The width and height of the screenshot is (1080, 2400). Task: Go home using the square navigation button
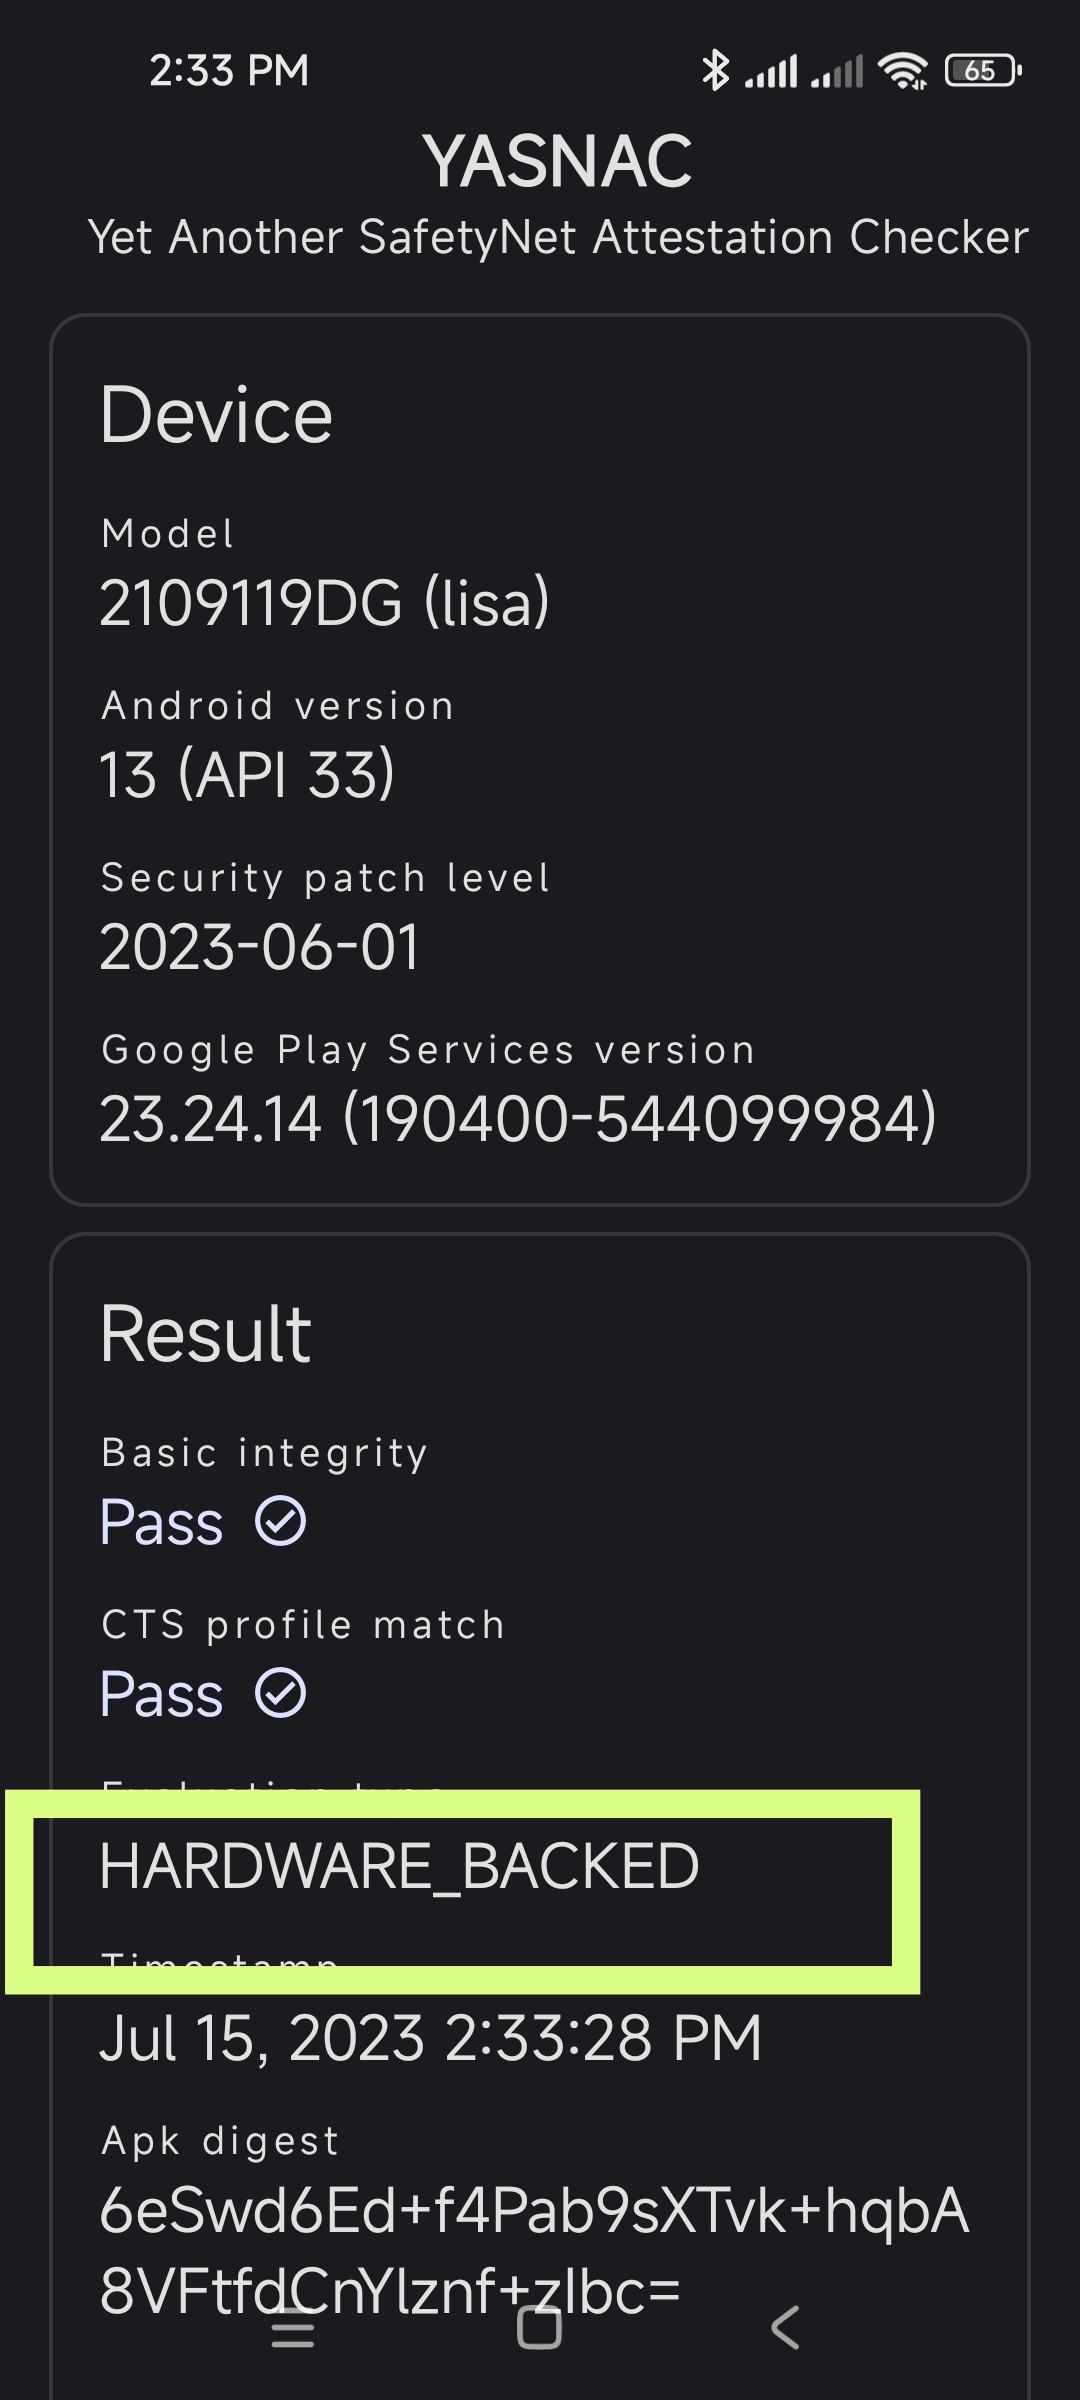point(539,2328)
